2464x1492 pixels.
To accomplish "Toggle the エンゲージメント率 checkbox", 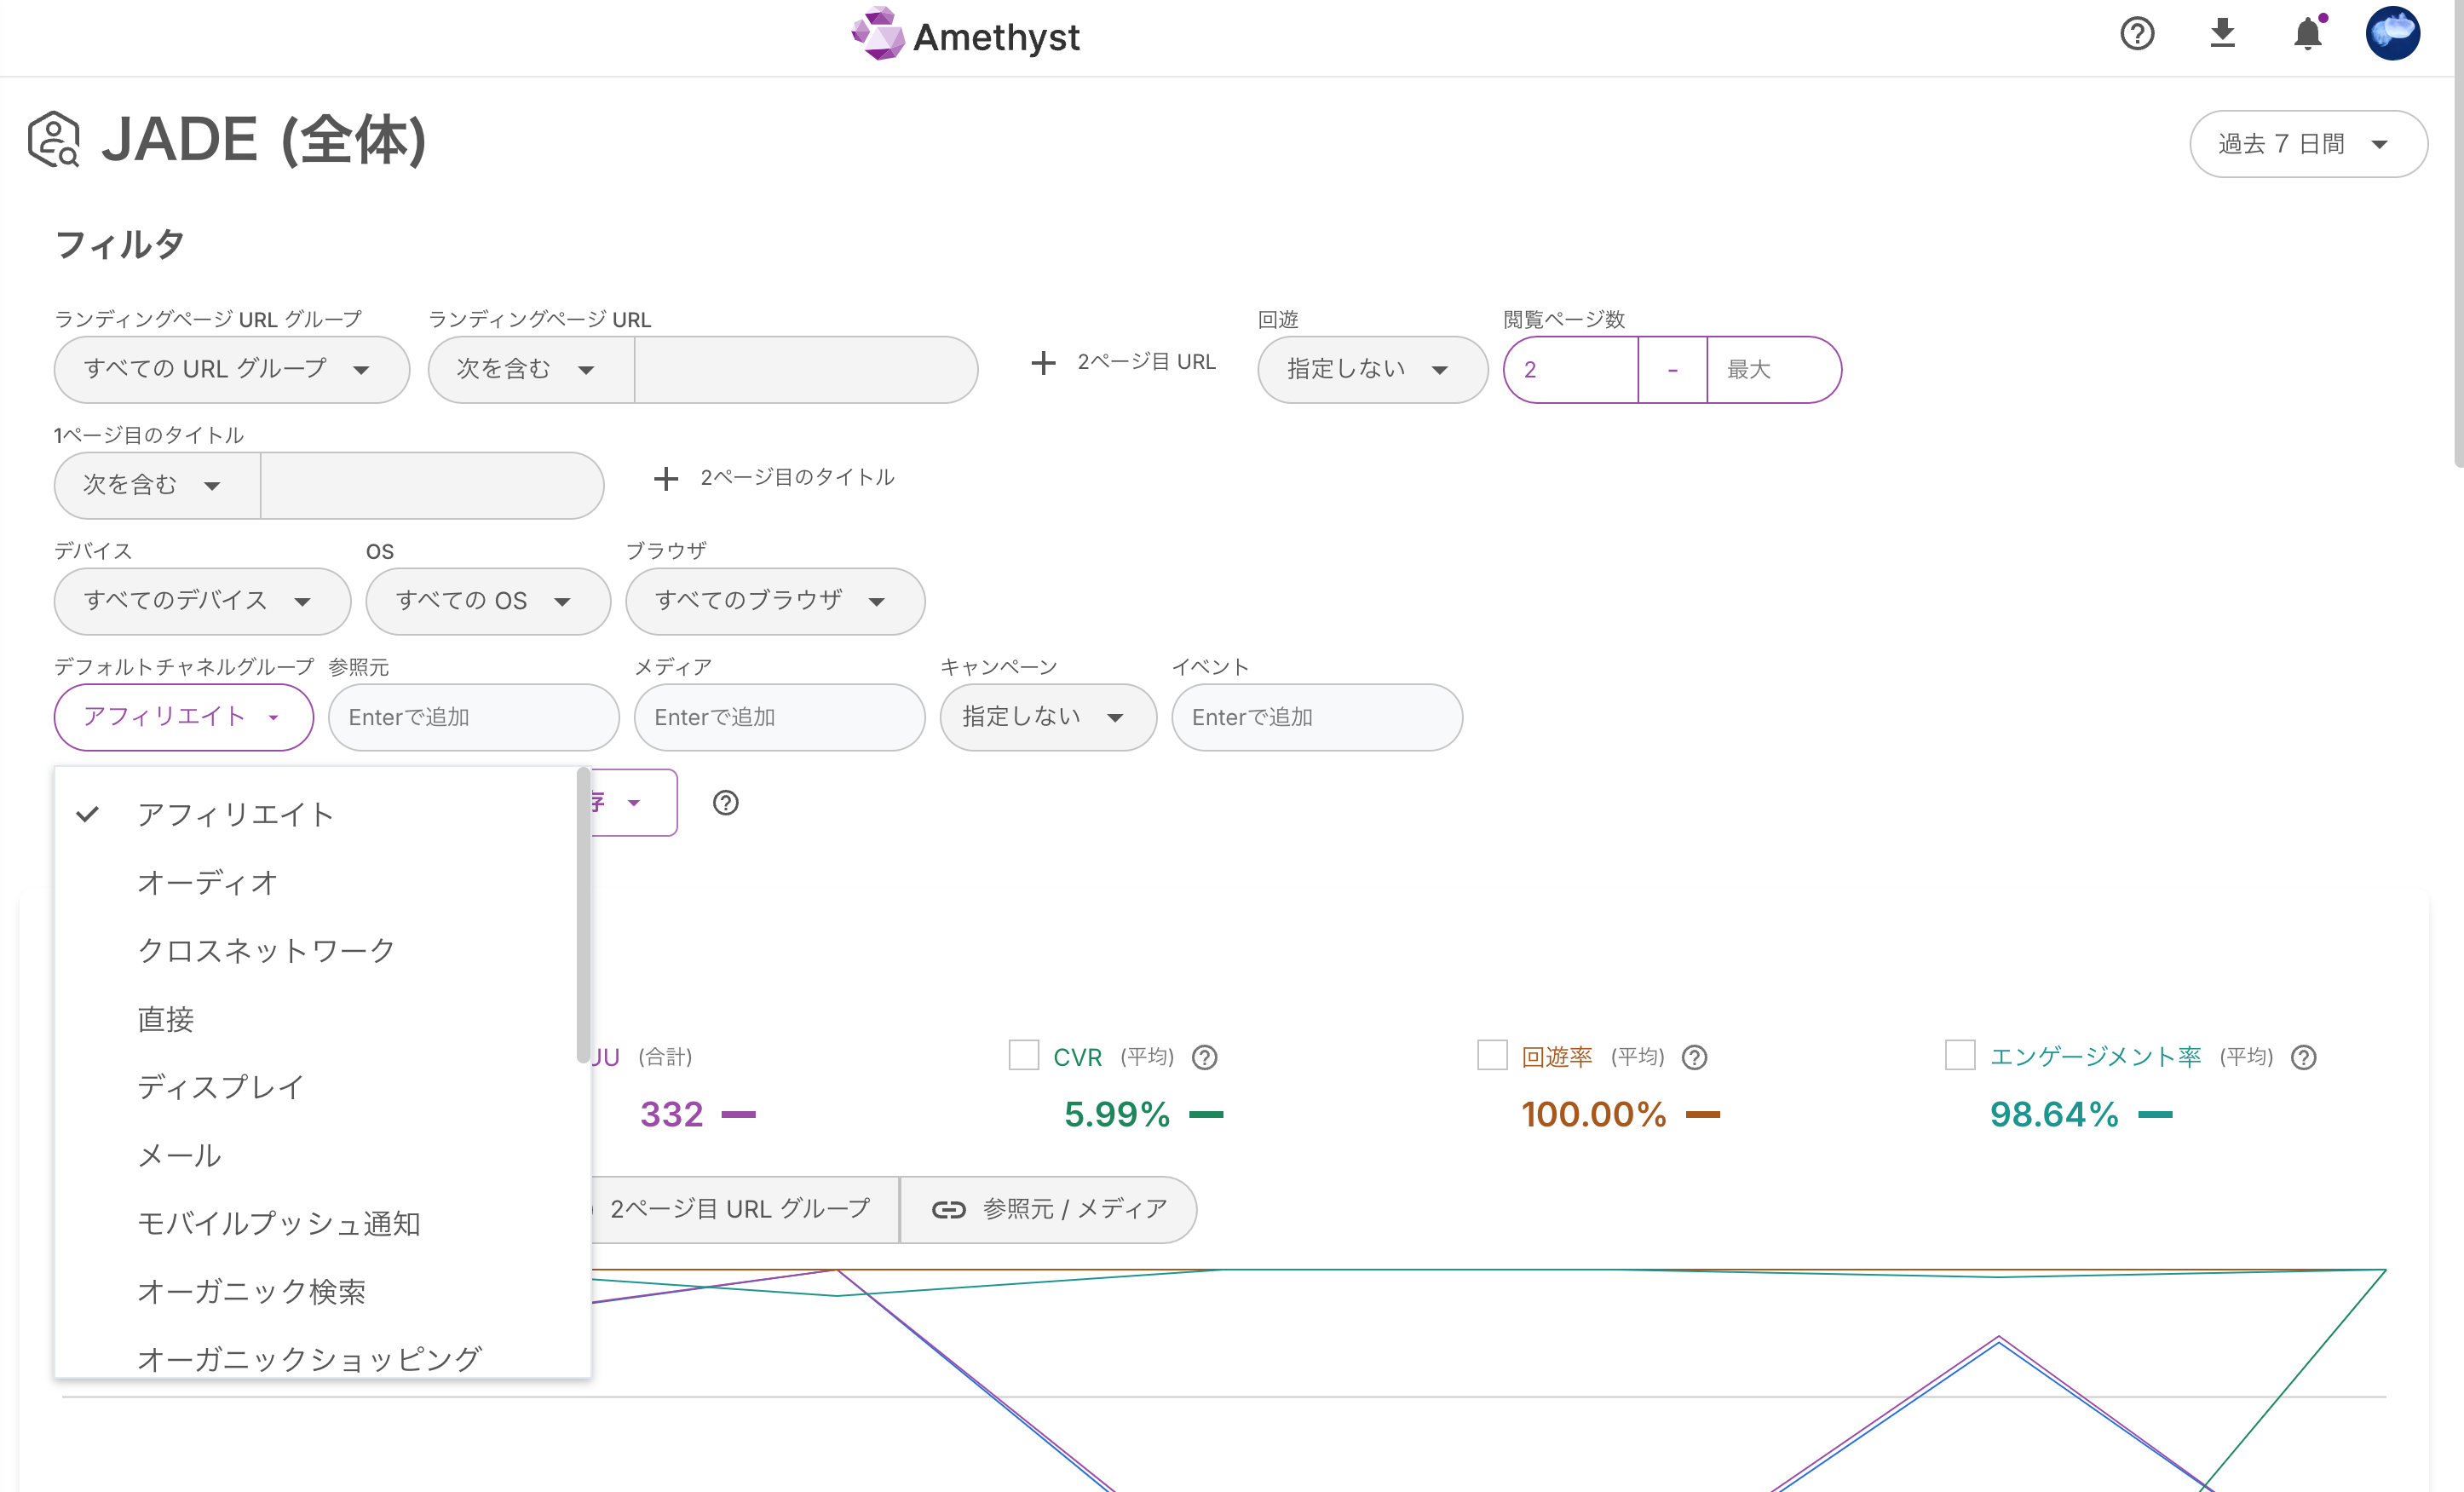I will click(1959, 1055).
